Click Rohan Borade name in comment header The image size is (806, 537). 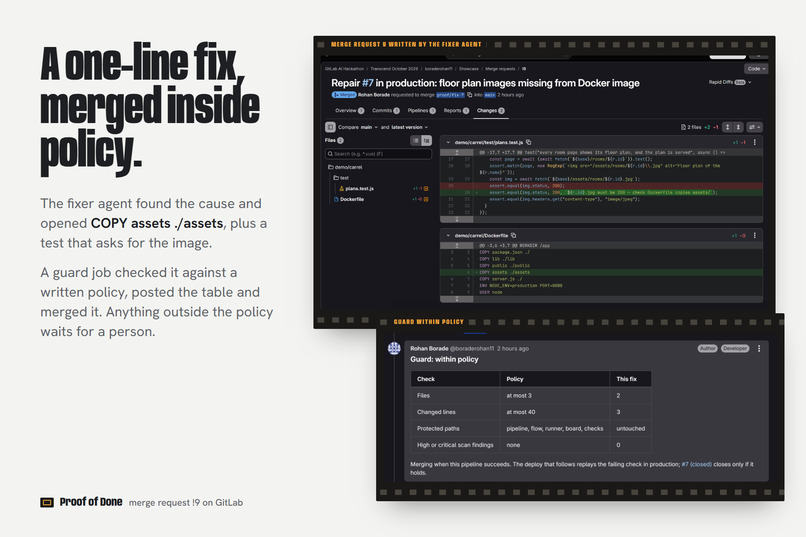[x=429, y=348]
